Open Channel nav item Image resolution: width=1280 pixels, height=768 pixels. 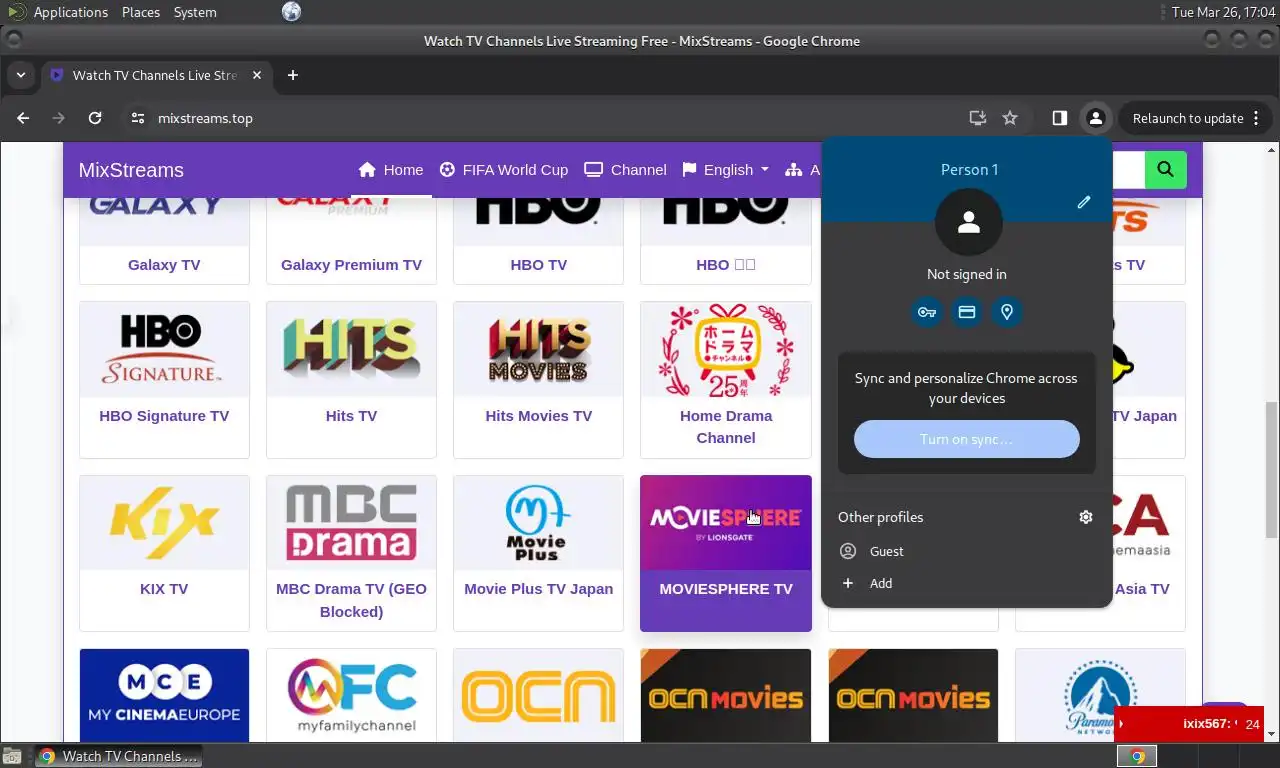click(626, 170)
